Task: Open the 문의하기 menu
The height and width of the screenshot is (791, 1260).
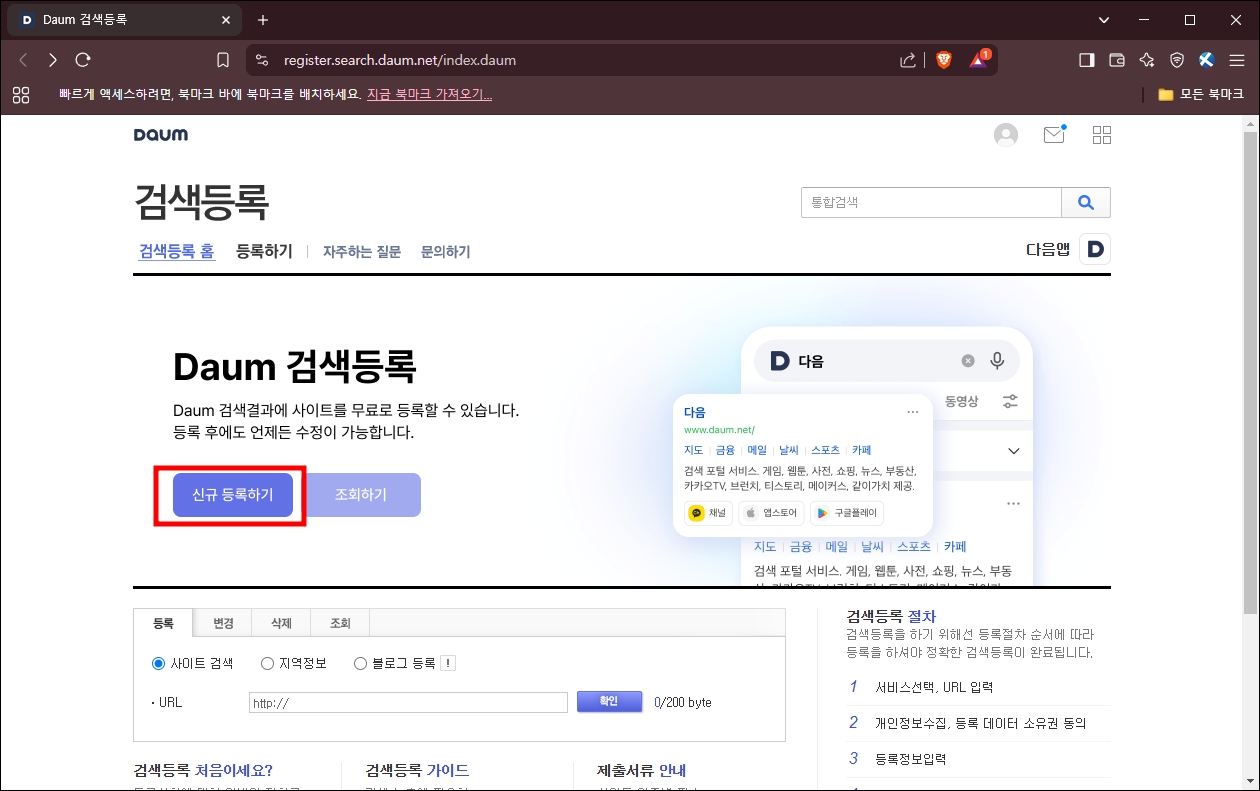Action: [446, 252]
